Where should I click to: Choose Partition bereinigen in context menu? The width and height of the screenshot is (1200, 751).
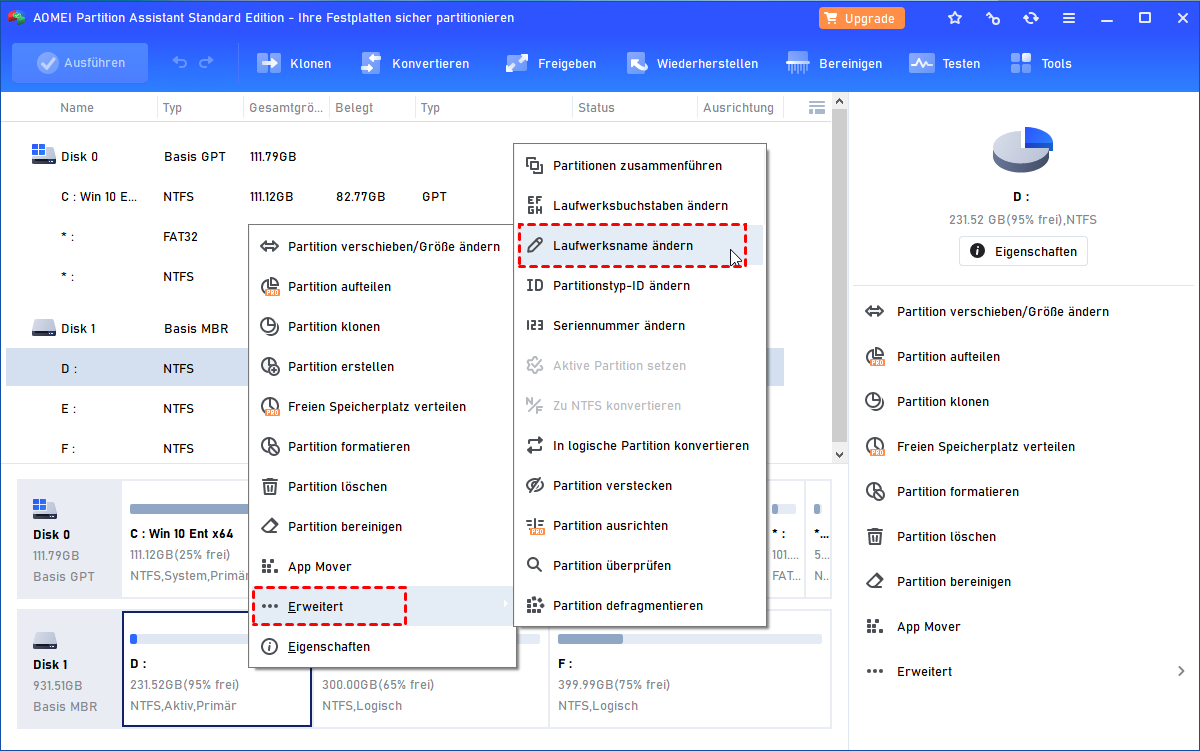pyautogui.click(x=382, y=526)
